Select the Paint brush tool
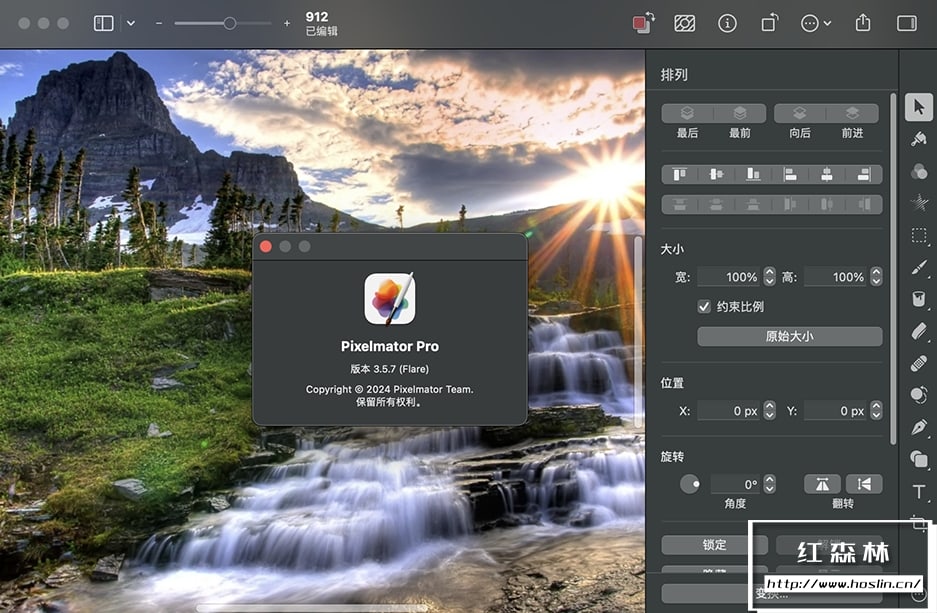Viewport: 937px width, 613px height. tap(919, 268)
